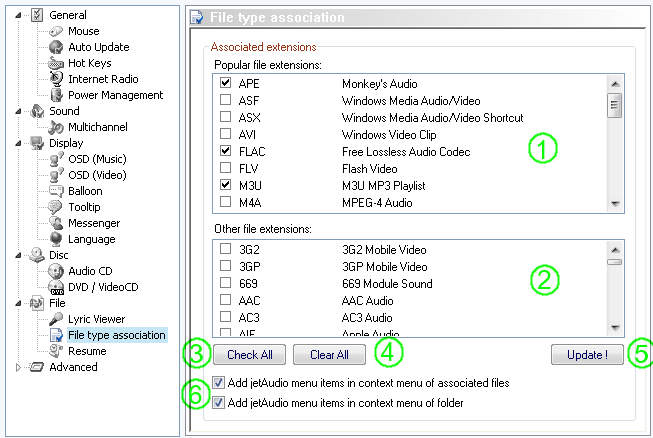Click the Messenger icon
The image size is (653, 438).
click(56, 223)
